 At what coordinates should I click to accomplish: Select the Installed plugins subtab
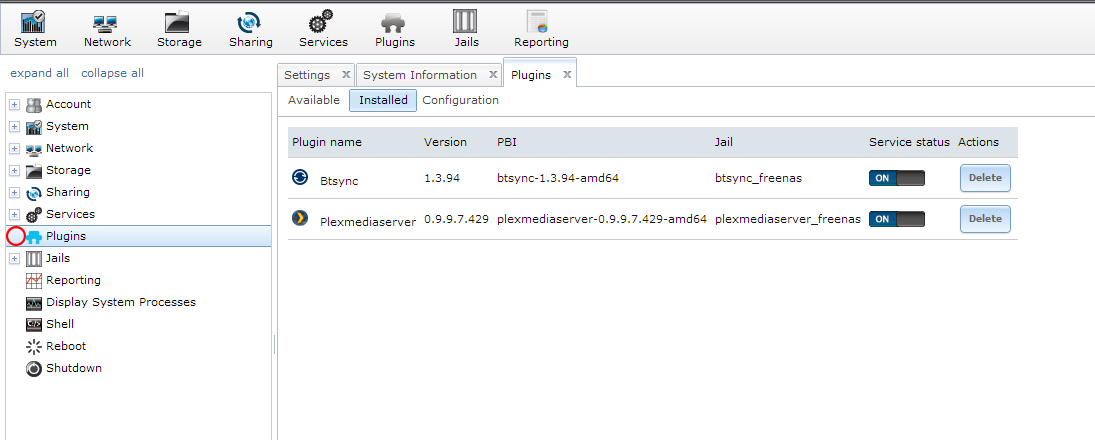pyautogui.click(x=383, y=100)
